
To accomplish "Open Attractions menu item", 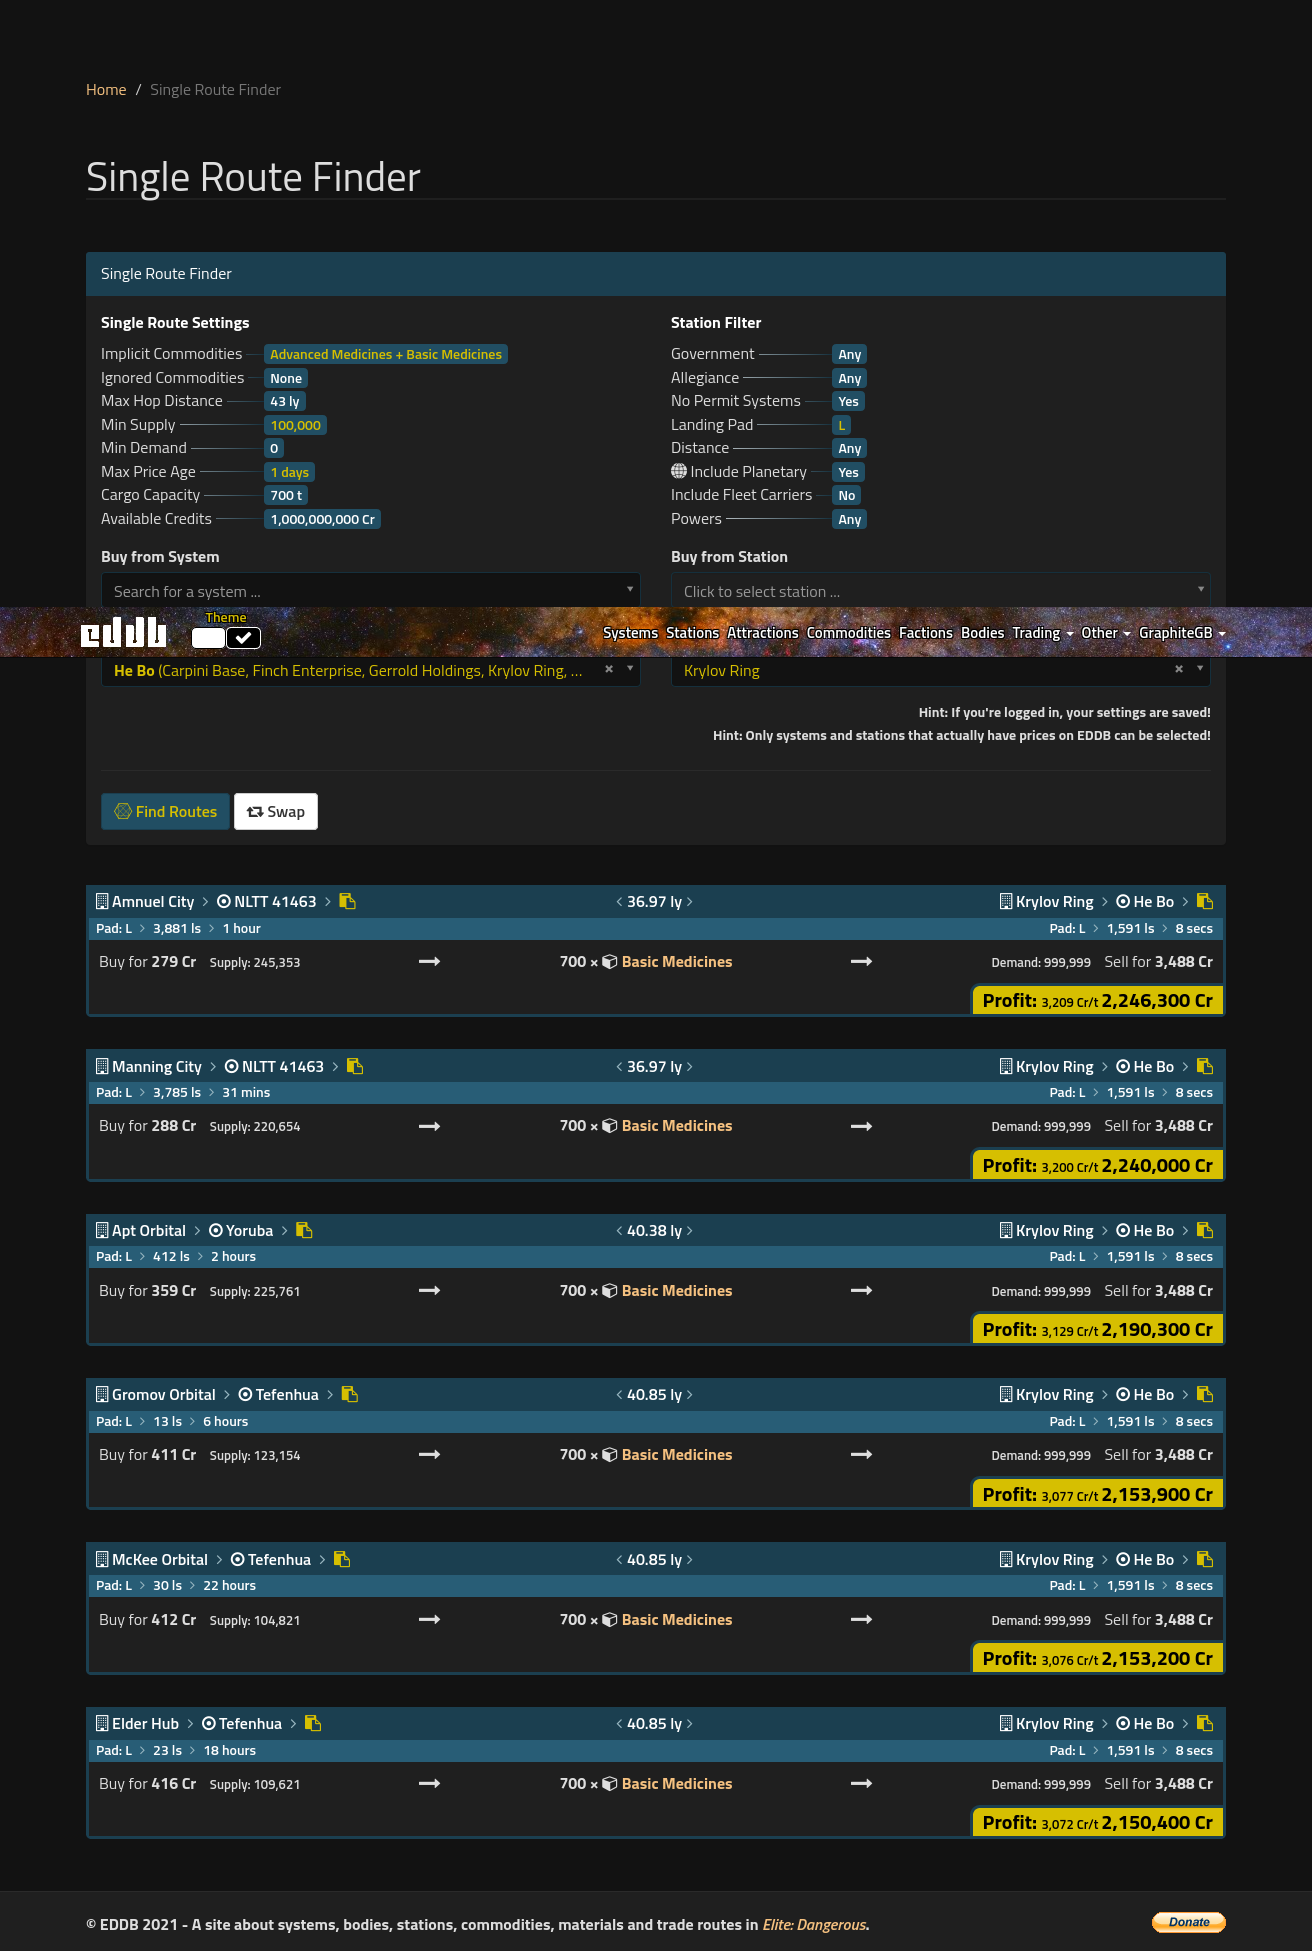I will pos(762,633).
